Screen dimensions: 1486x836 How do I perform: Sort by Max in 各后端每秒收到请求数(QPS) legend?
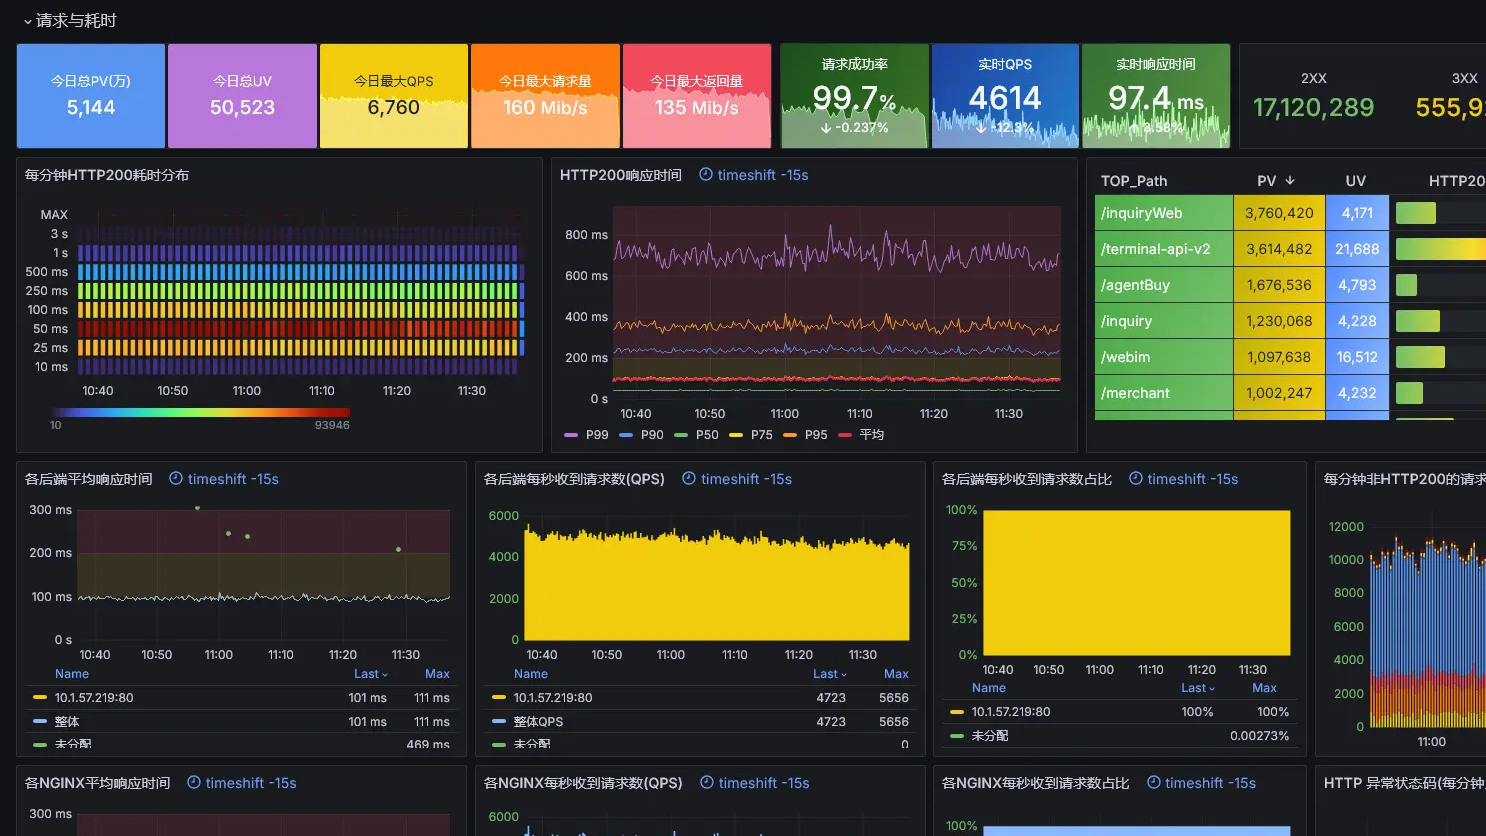point(896,674)
